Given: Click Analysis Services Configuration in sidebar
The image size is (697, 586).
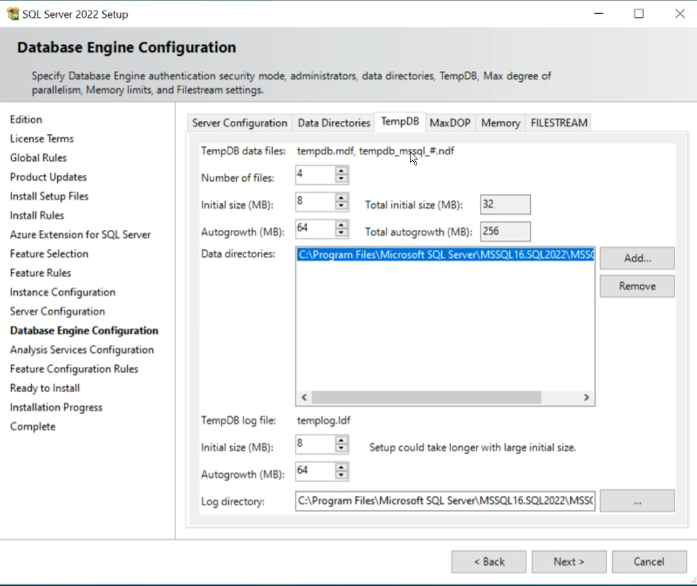Looking at the screenshot, I should tap(82, 350).
